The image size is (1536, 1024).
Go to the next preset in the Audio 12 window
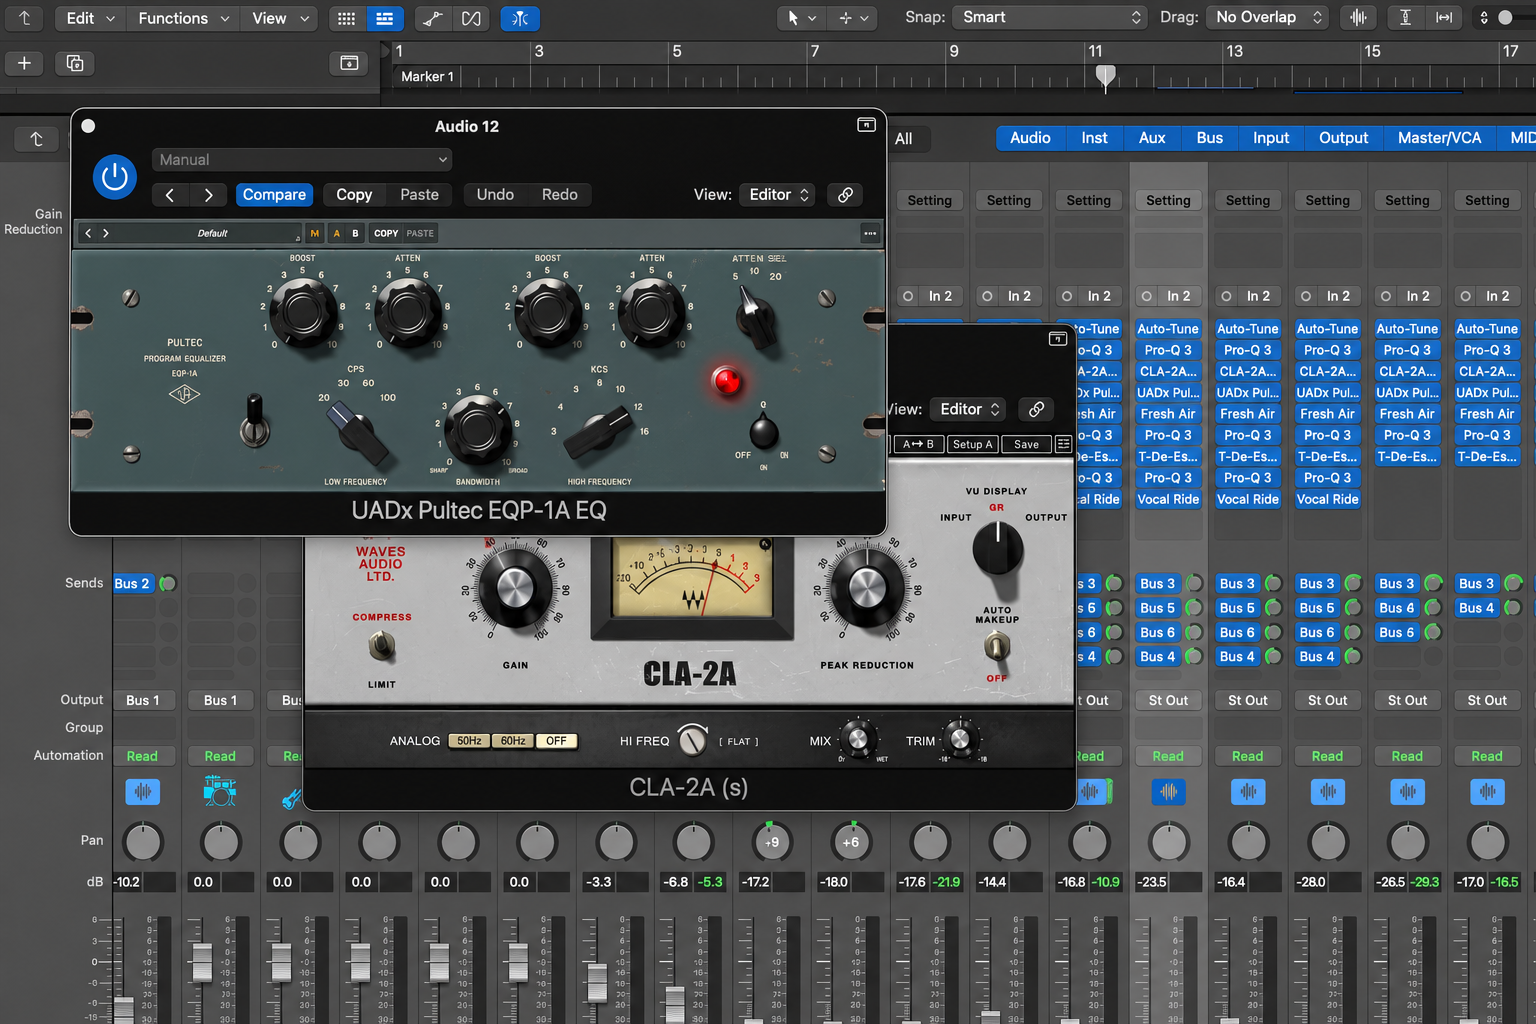coord(208,195)
